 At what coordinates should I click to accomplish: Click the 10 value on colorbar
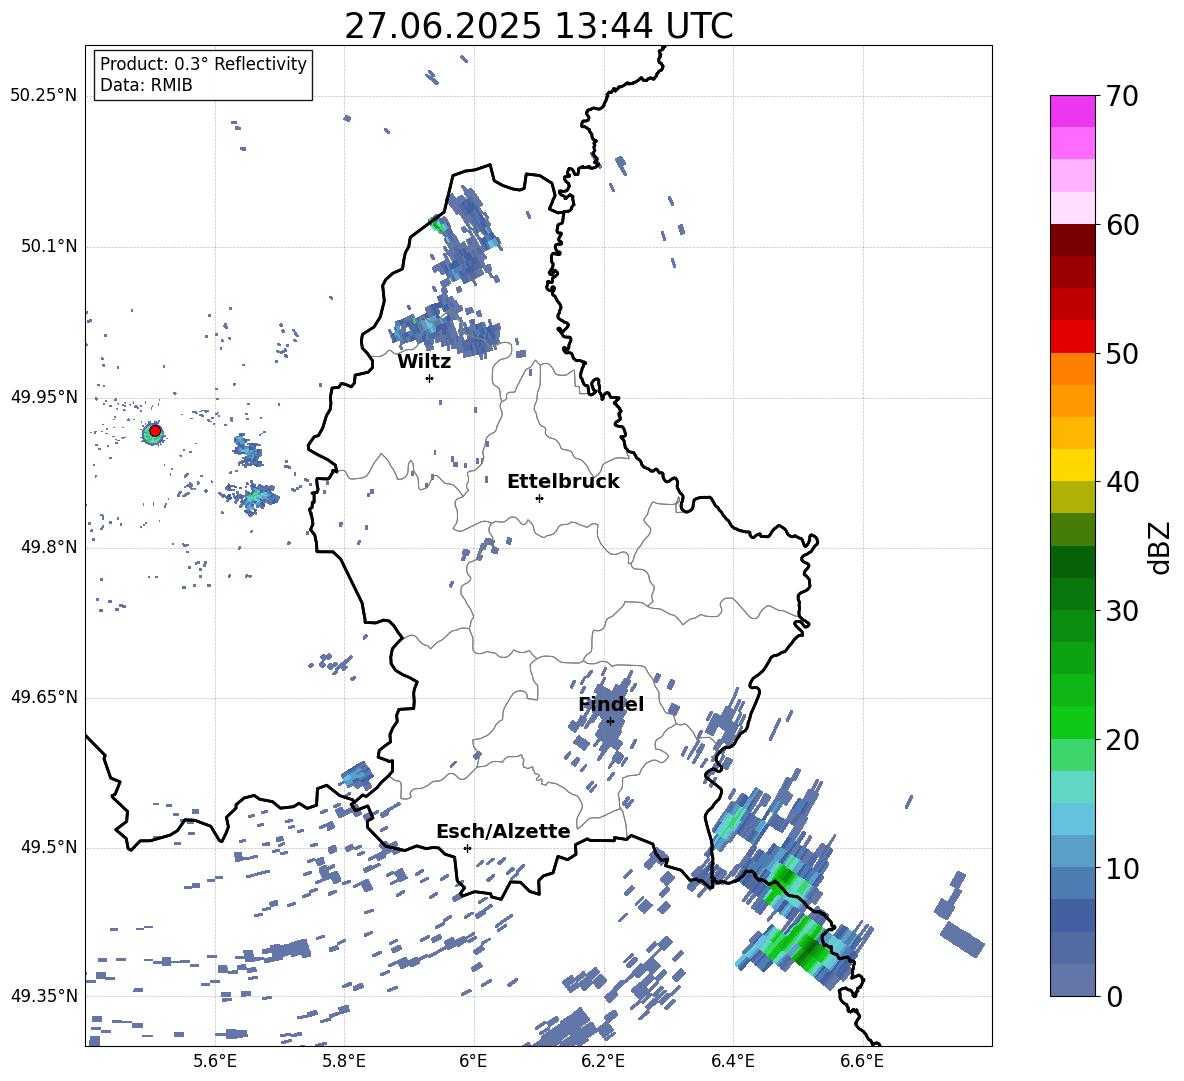[1122, 868]
